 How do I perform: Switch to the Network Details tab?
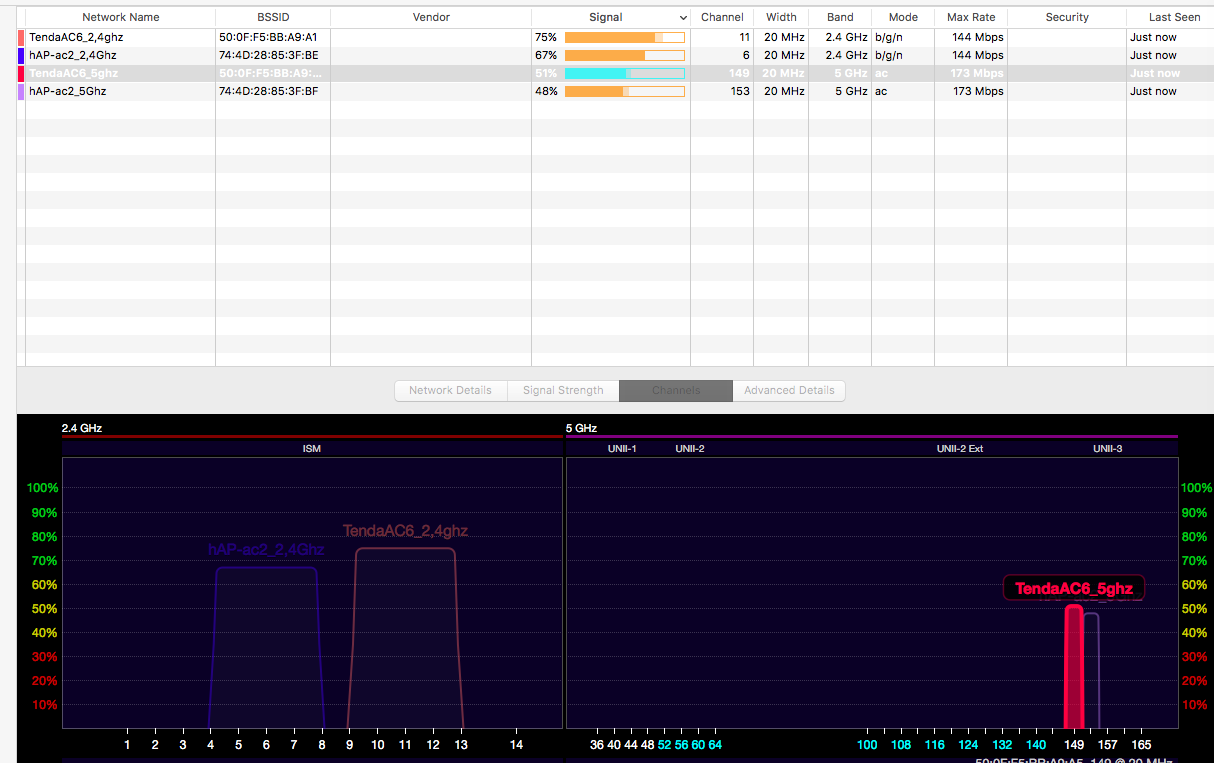pos(451,390)
